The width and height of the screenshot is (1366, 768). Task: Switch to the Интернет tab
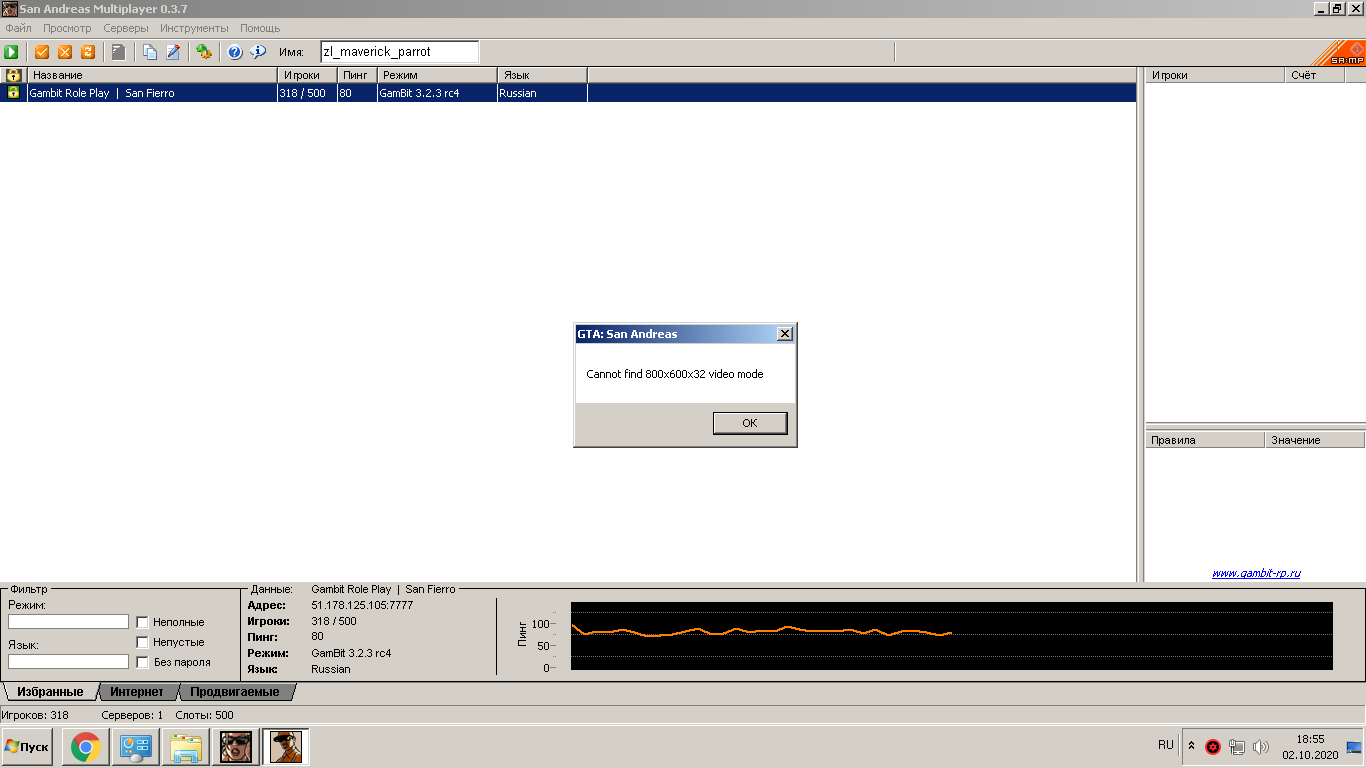pyautogui.click(x=137, y=692)
